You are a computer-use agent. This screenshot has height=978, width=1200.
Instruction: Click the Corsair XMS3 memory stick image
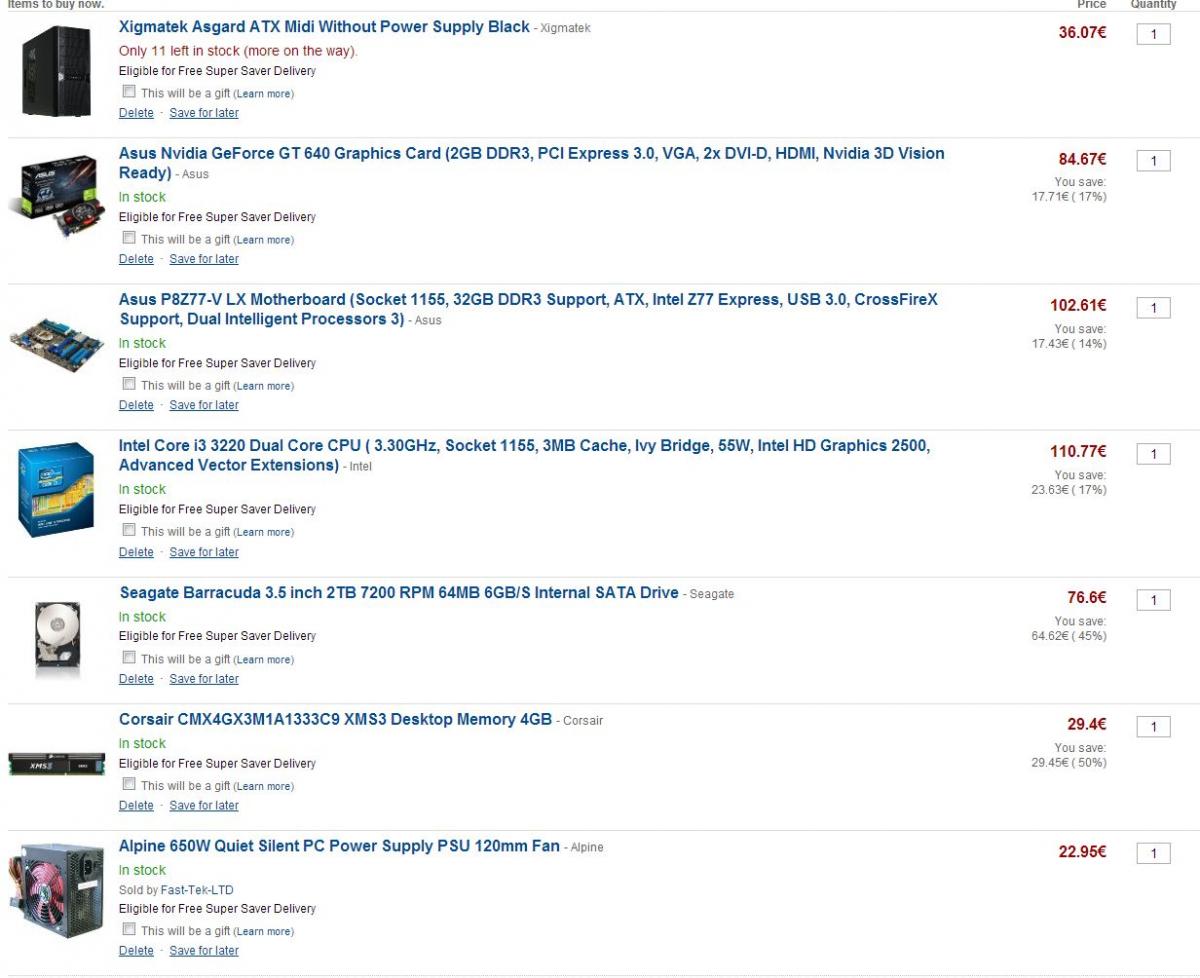pos(56,763)
